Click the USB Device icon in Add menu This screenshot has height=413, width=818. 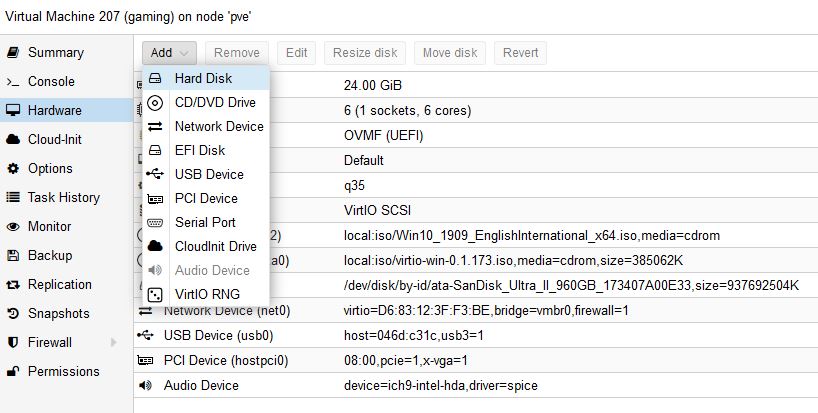155,174
